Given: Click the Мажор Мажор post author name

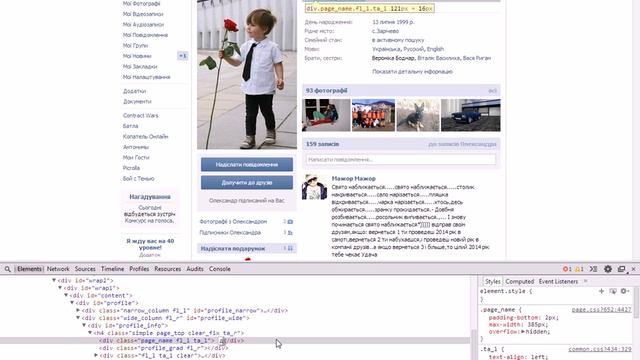Looking at the screenshot, I should [353, 178].
